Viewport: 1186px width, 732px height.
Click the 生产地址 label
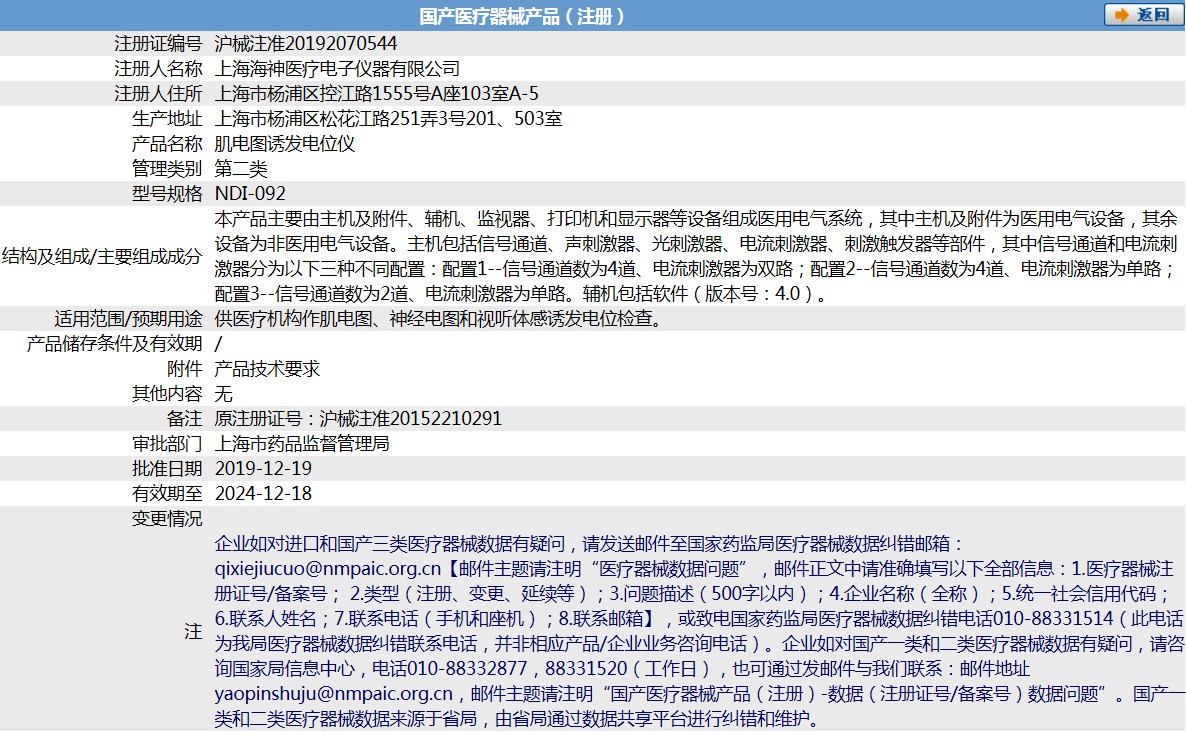pos(167,119)
